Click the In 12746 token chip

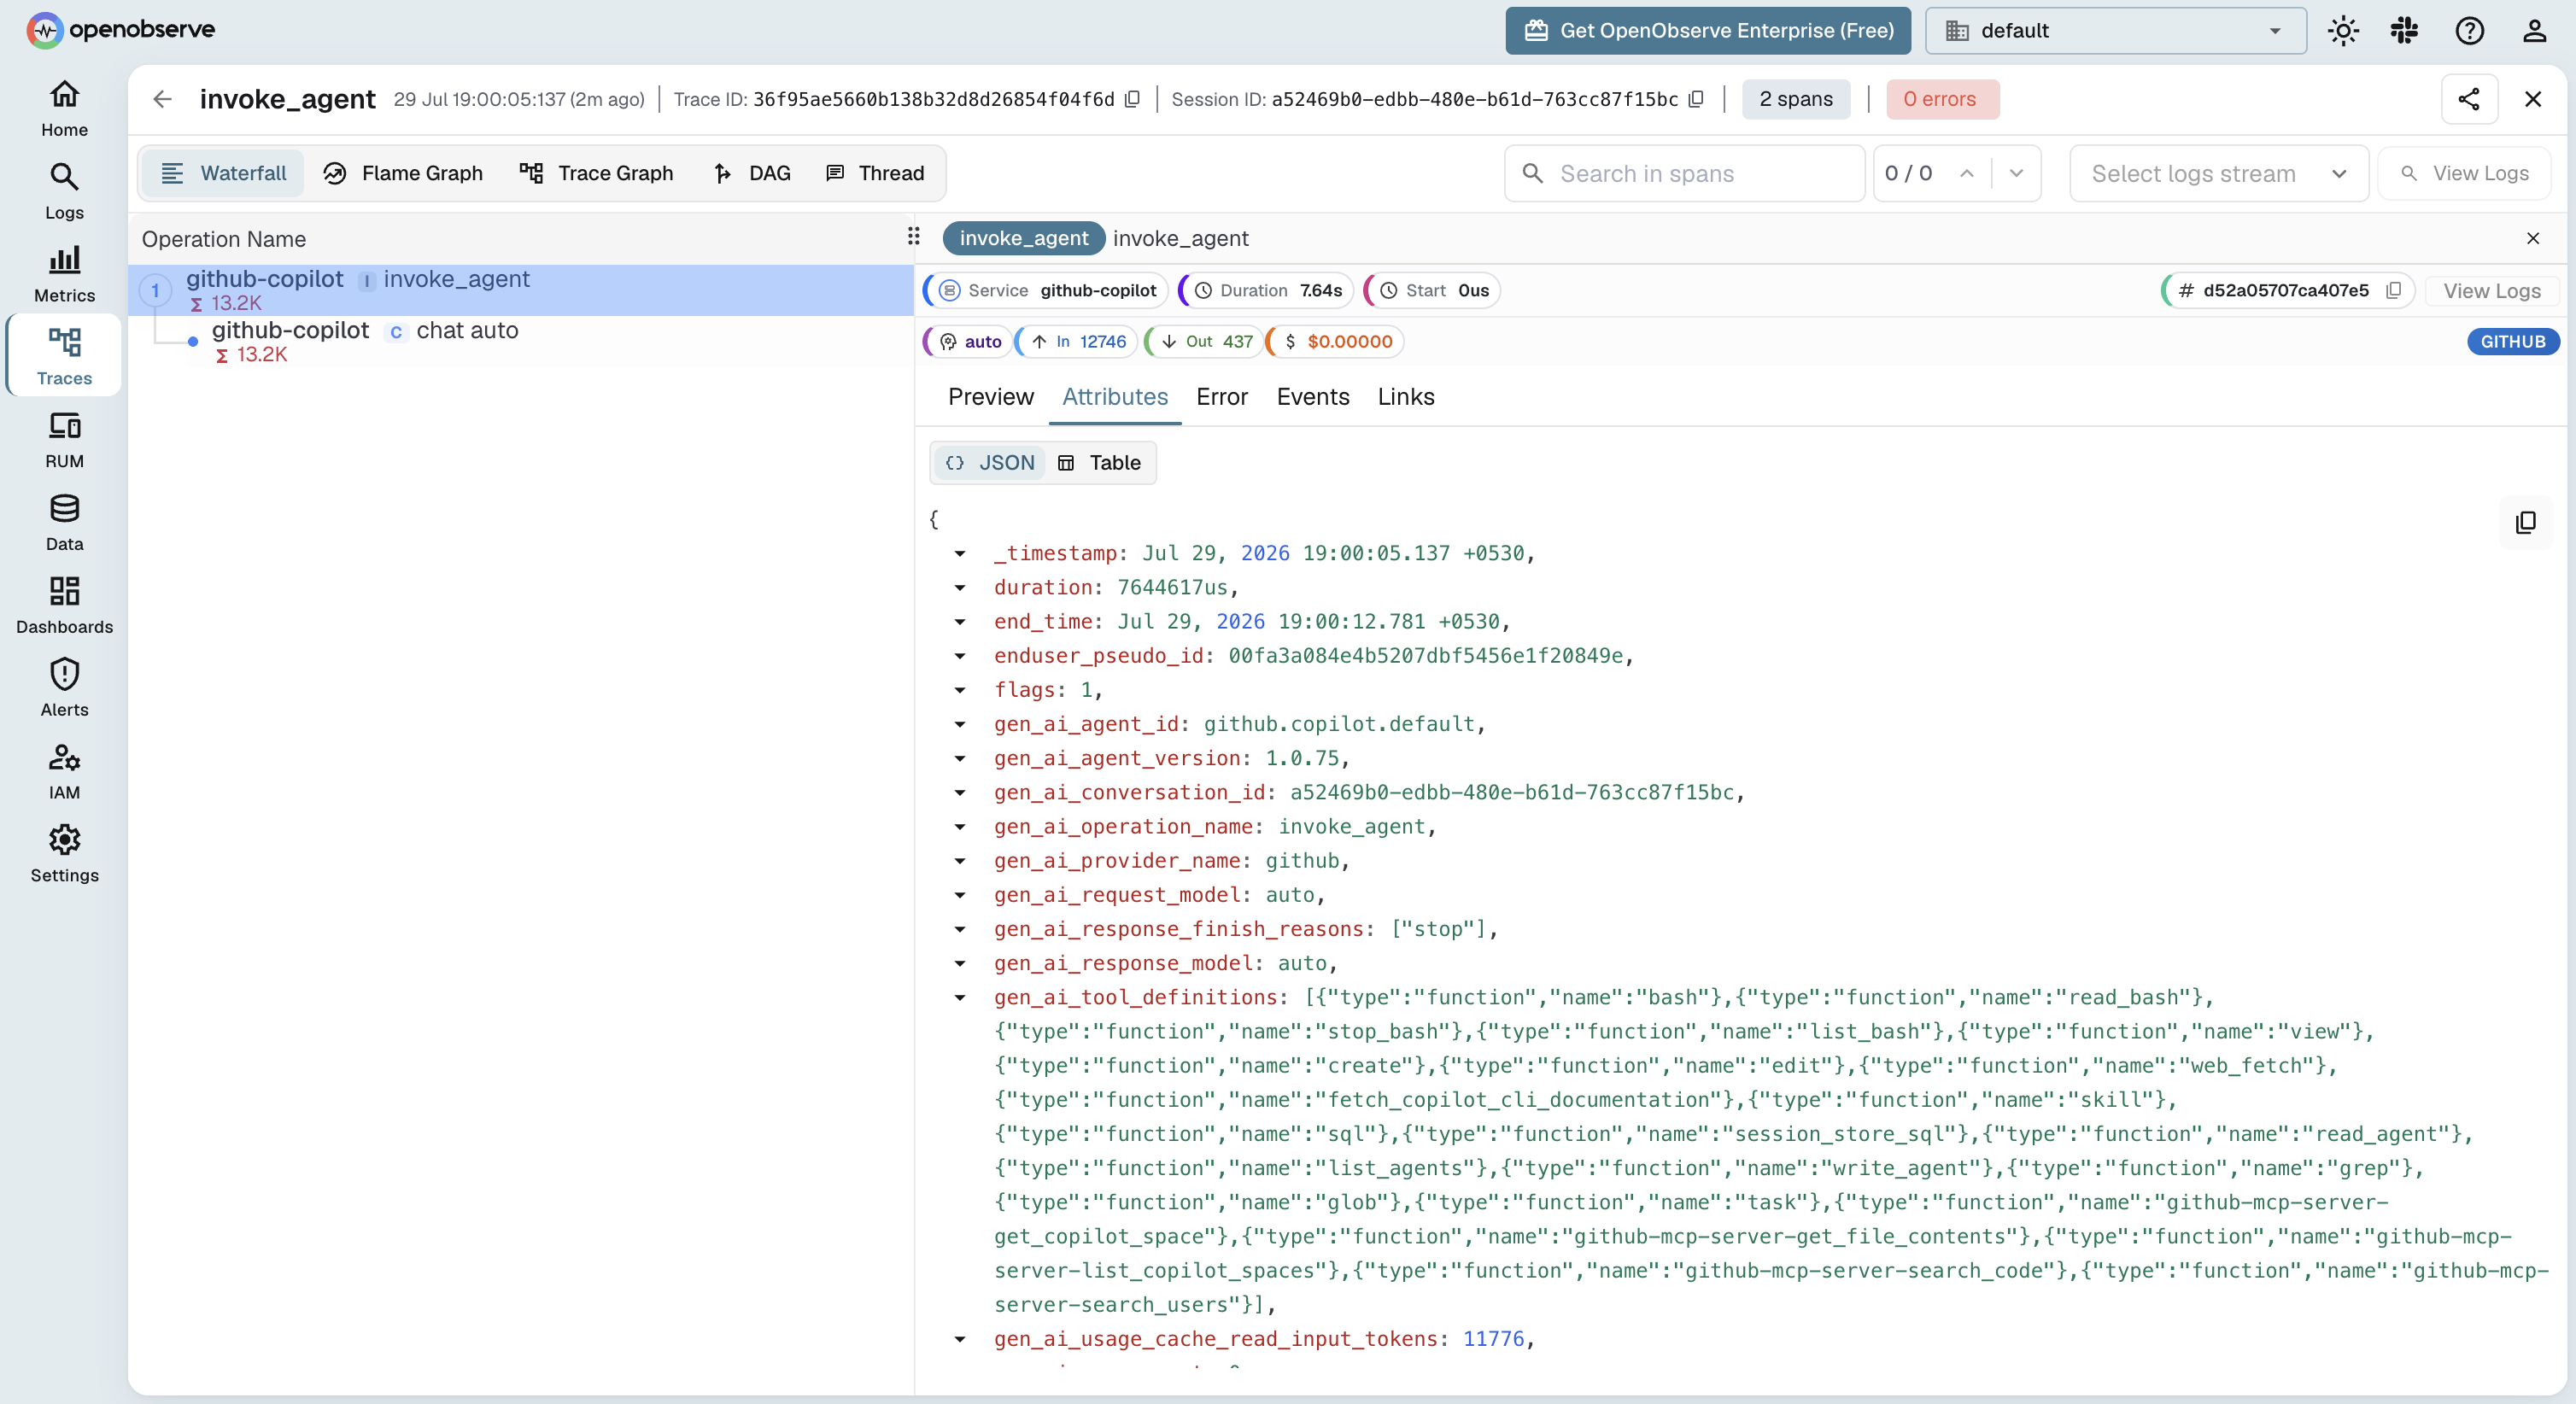(1077, 341)
